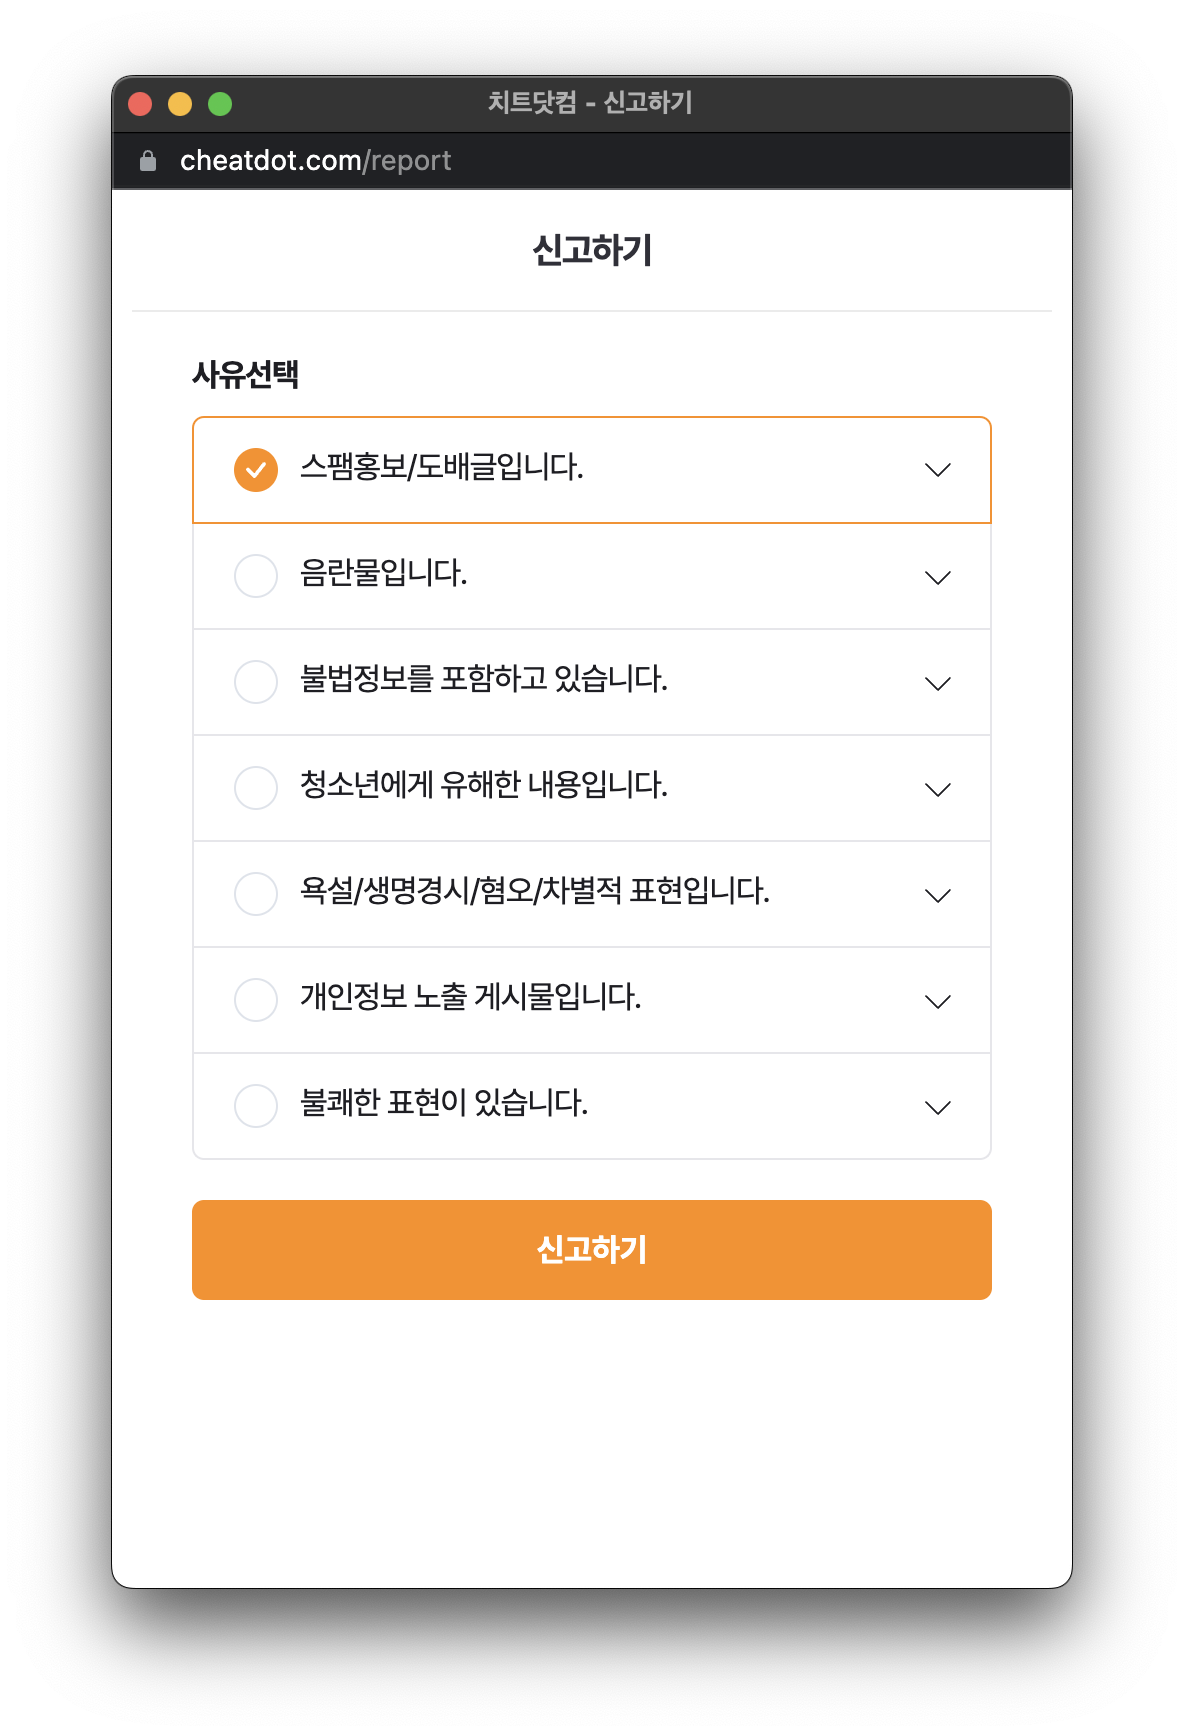Expand the 불쾌한 표현이 있습니다 chevron

(937, 1108)
